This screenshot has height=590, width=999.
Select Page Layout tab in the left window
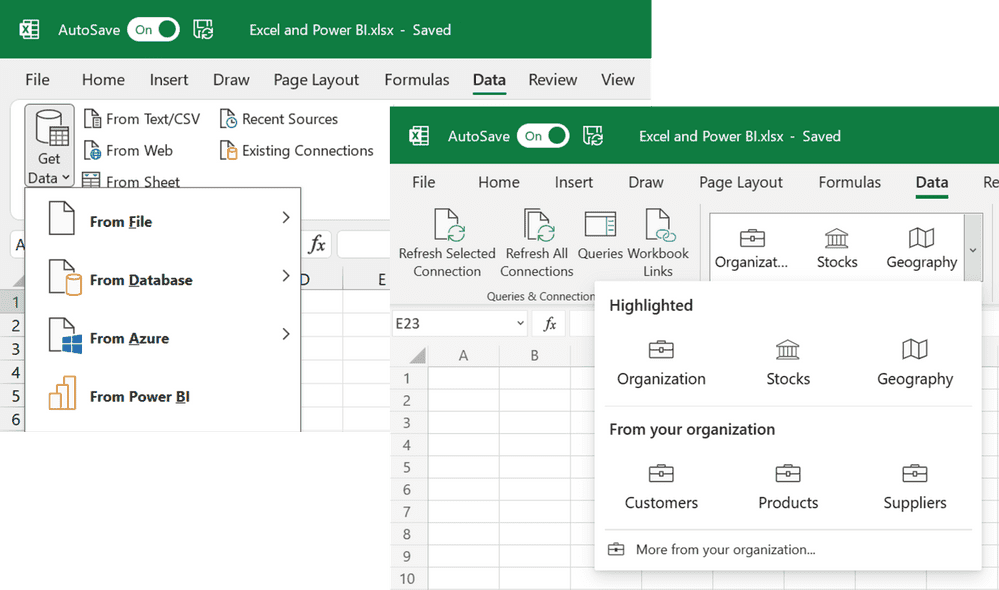pos(316,80)
